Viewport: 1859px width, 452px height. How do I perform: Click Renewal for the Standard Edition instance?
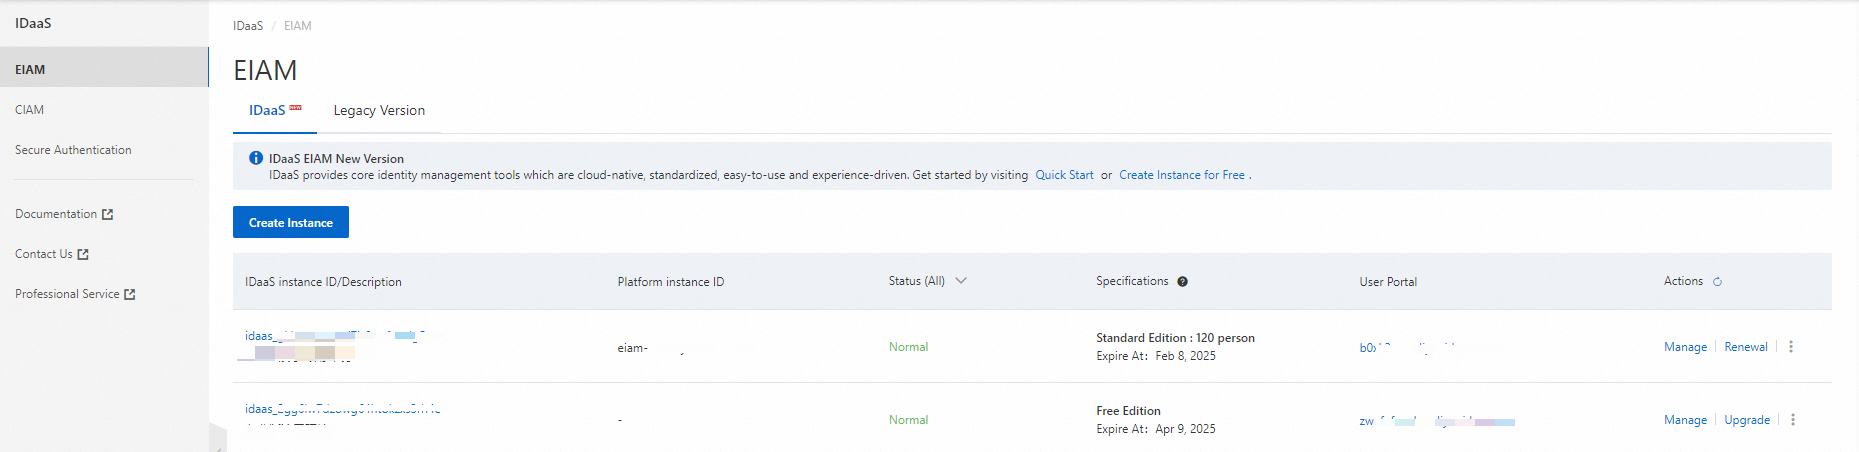tap(1746, 347)
